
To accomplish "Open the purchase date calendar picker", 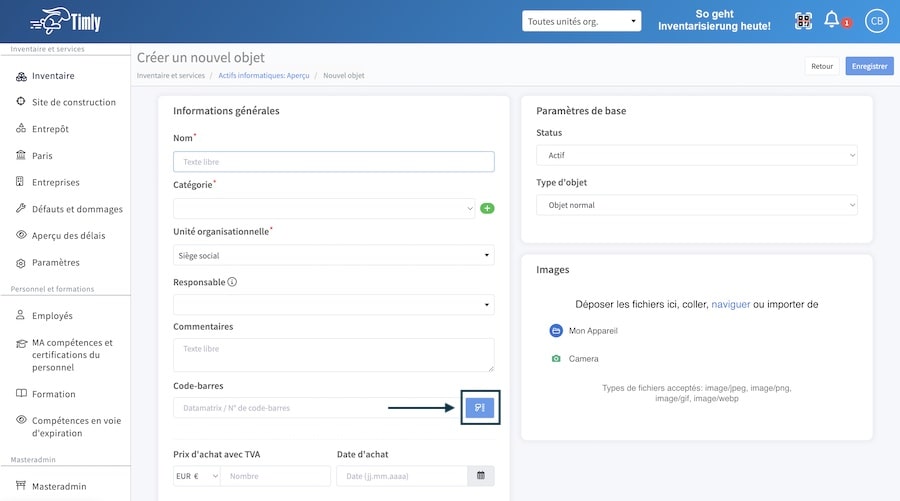I will 481,476.
